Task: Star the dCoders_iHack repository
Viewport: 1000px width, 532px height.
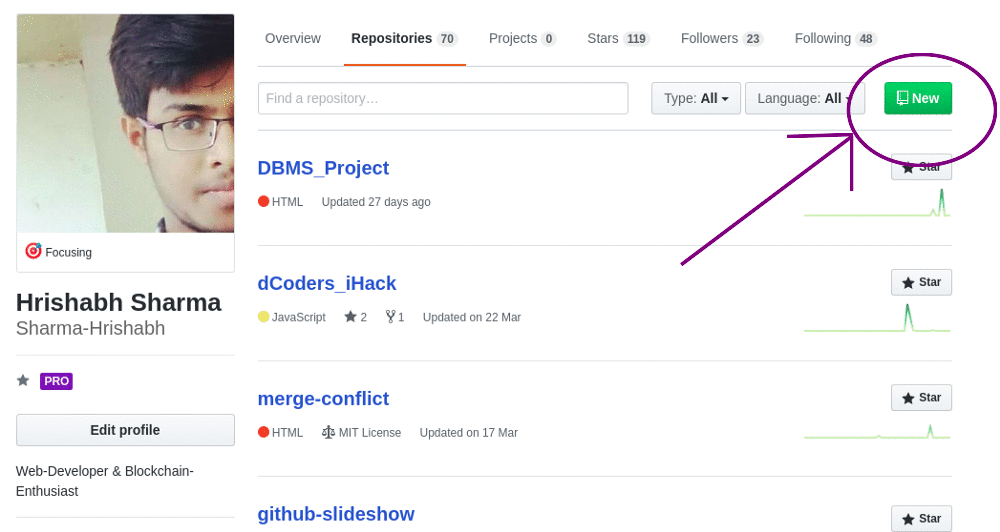Action: click(x=922, y=282)
